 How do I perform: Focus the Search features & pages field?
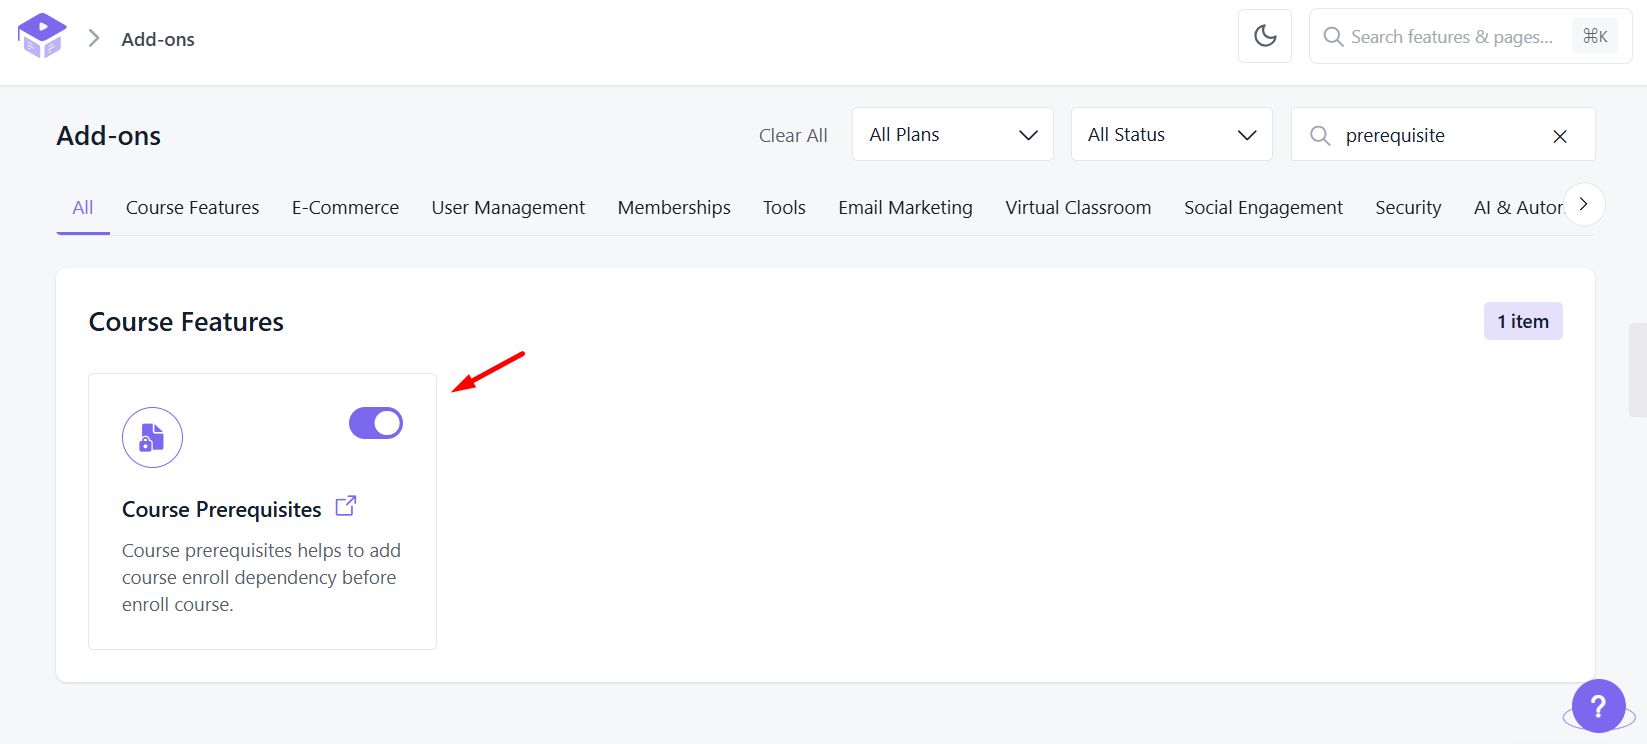coord(1470,36)
